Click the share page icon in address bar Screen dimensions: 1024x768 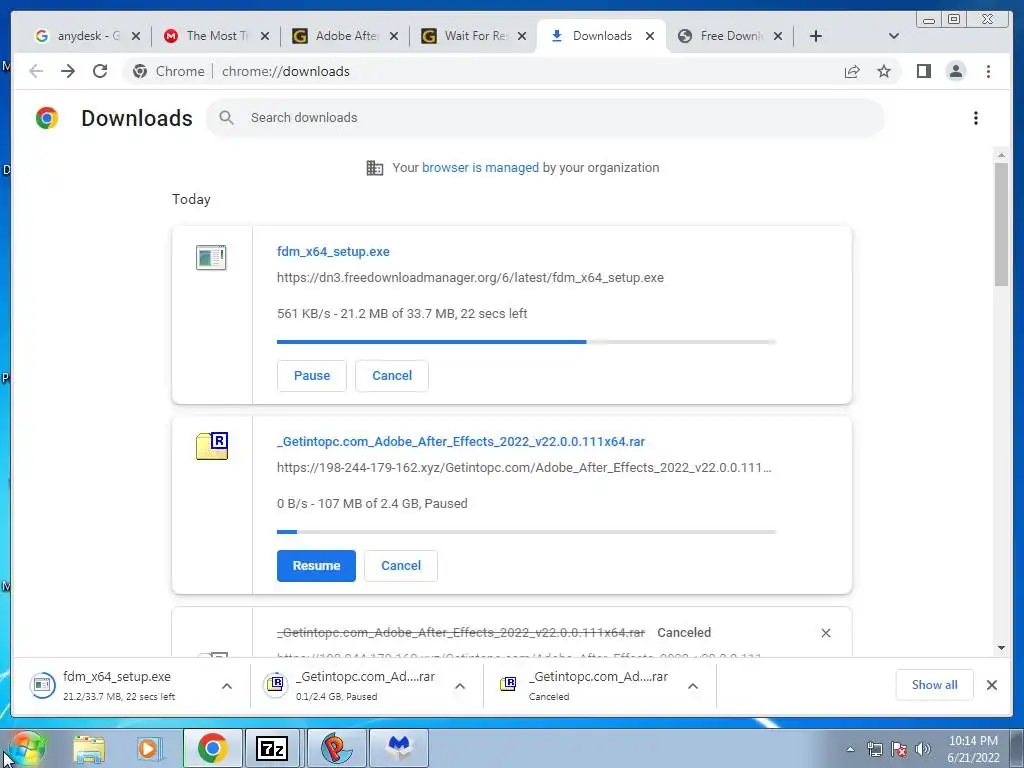pos(852,71)
